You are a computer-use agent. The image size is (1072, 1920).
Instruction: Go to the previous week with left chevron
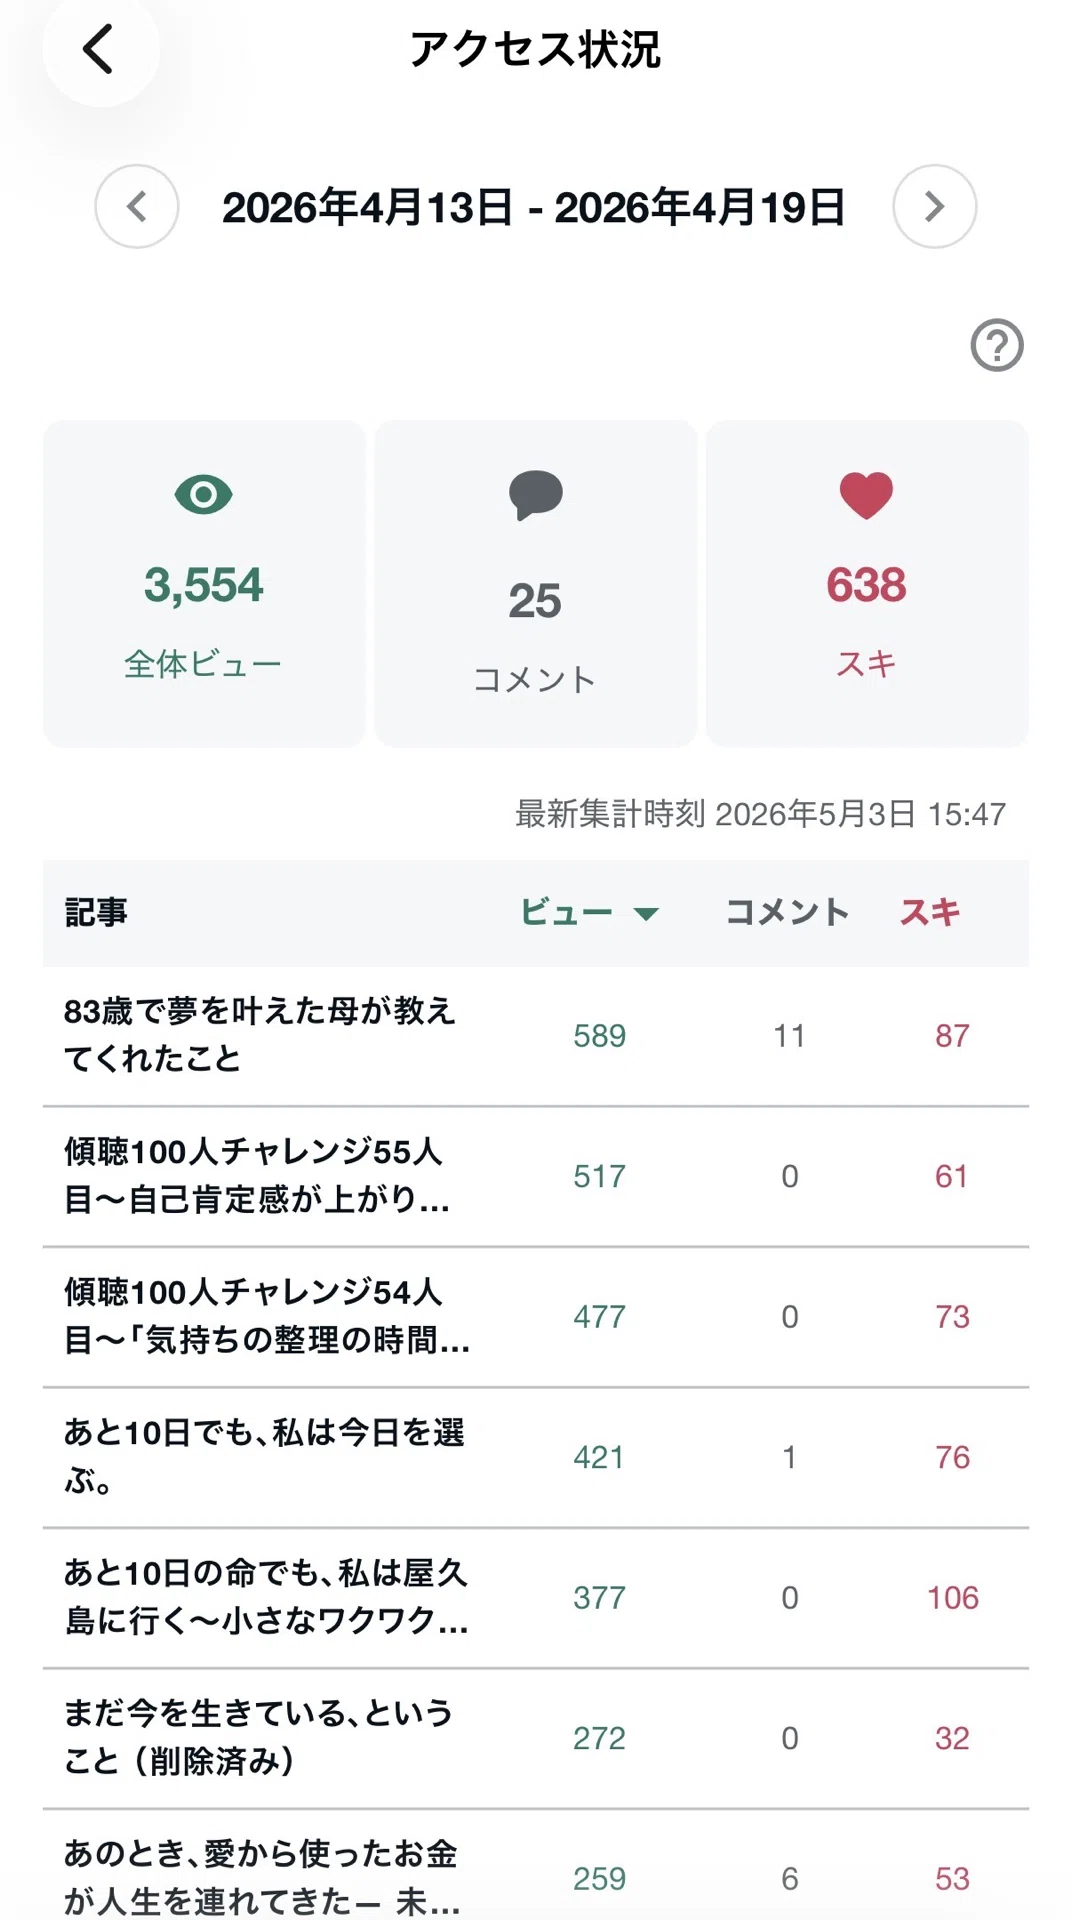(x=137, y=207)
